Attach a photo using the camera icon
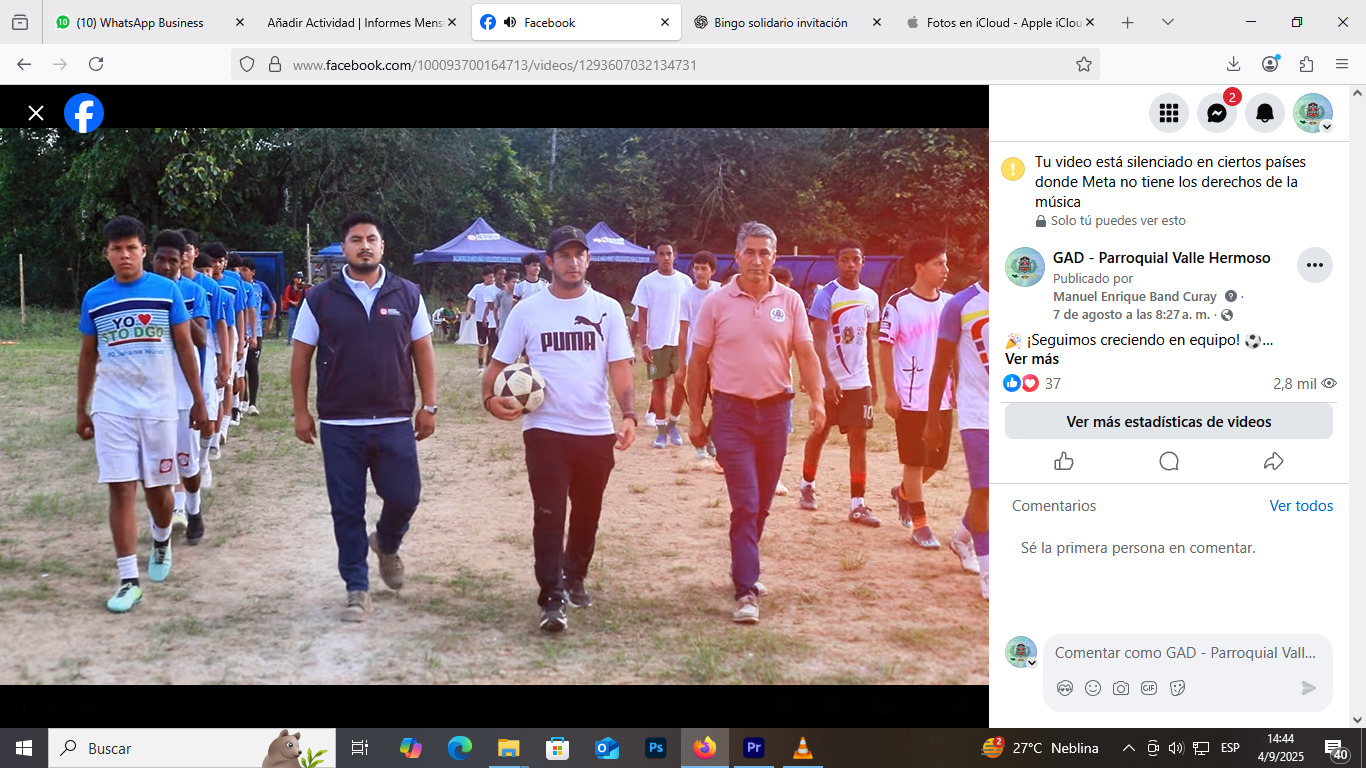1366x768 pixels. (1121, 688)
